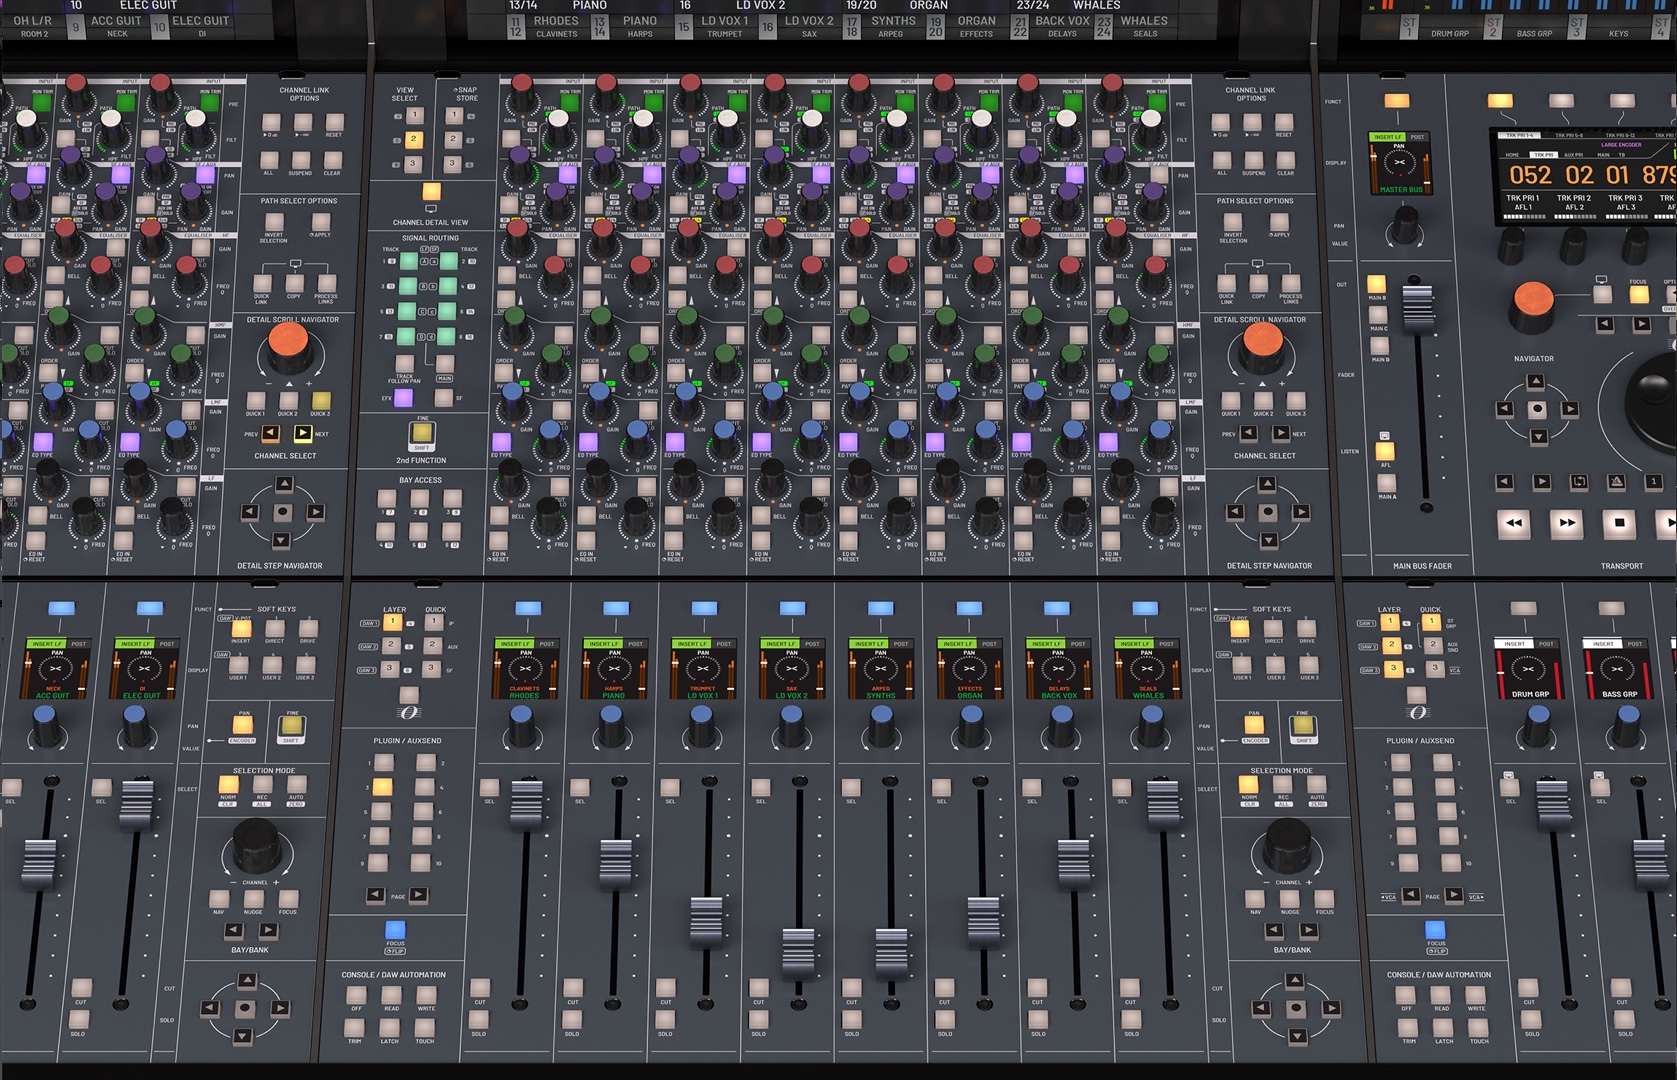Click the BACK VOX label on the meter bridge

pyautogui.click(x=1062, y=20)
